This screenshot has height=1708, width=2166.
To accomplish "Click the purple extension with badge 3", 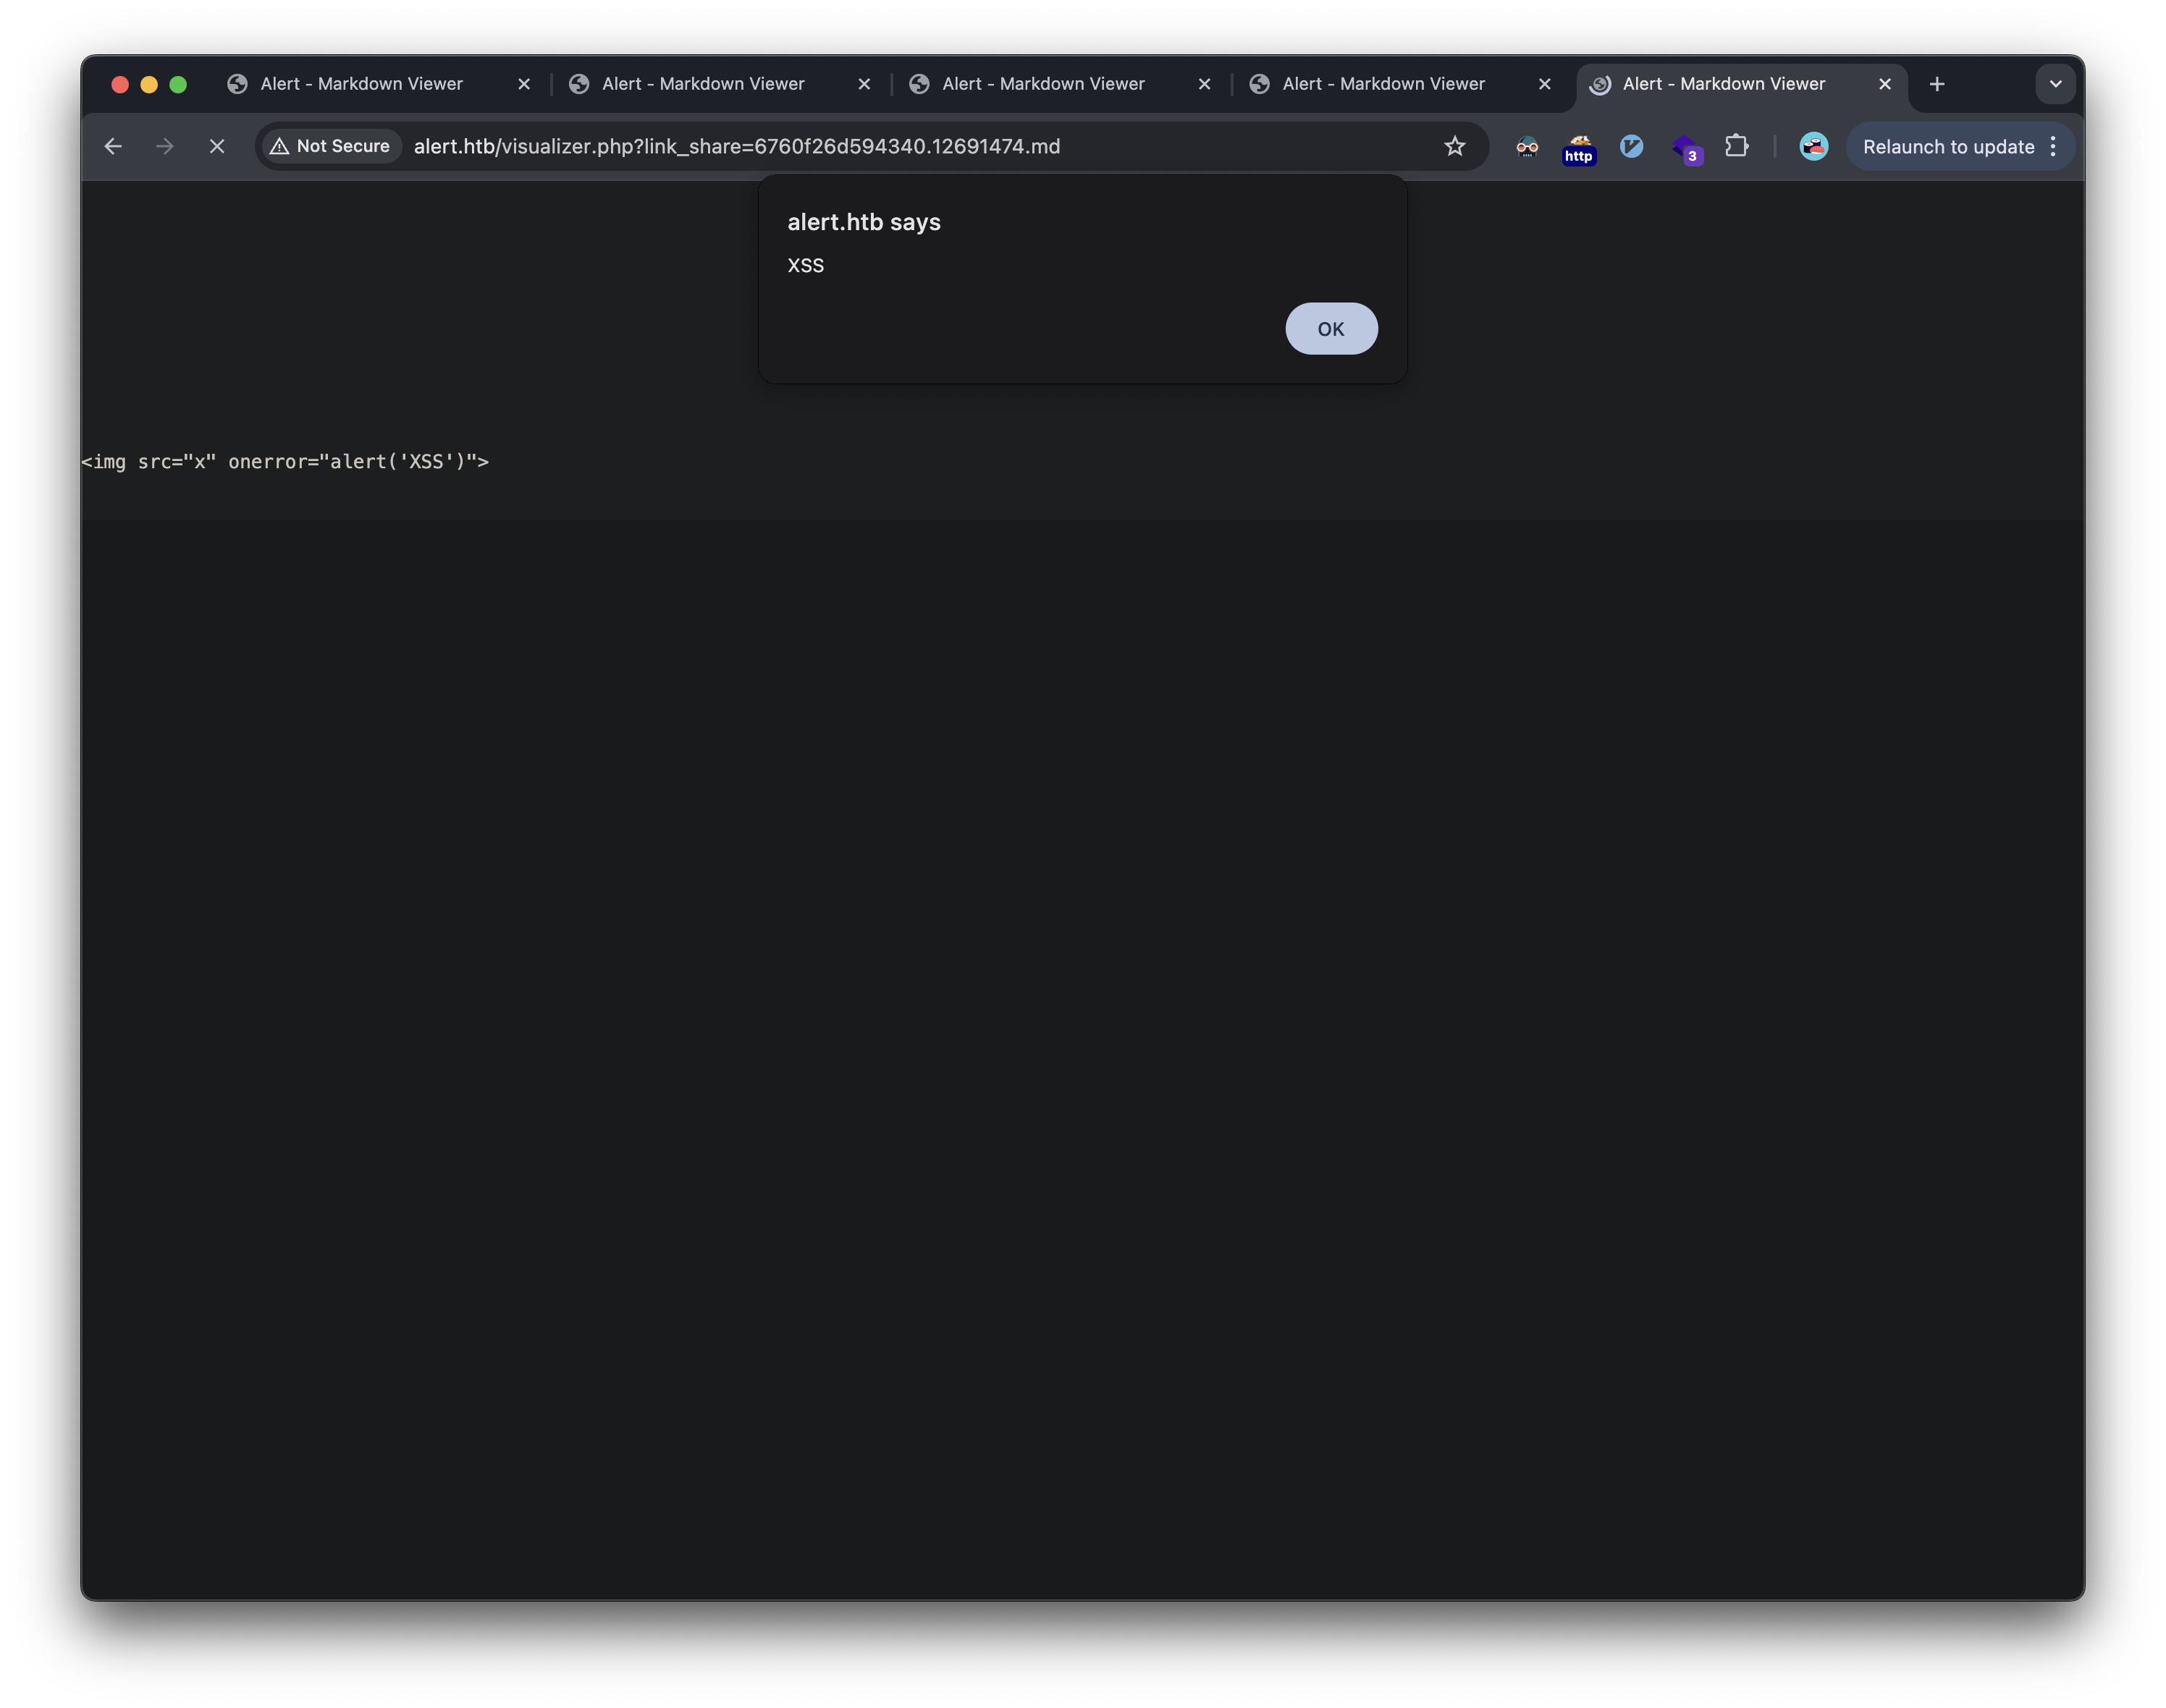I will point(1687,148).
